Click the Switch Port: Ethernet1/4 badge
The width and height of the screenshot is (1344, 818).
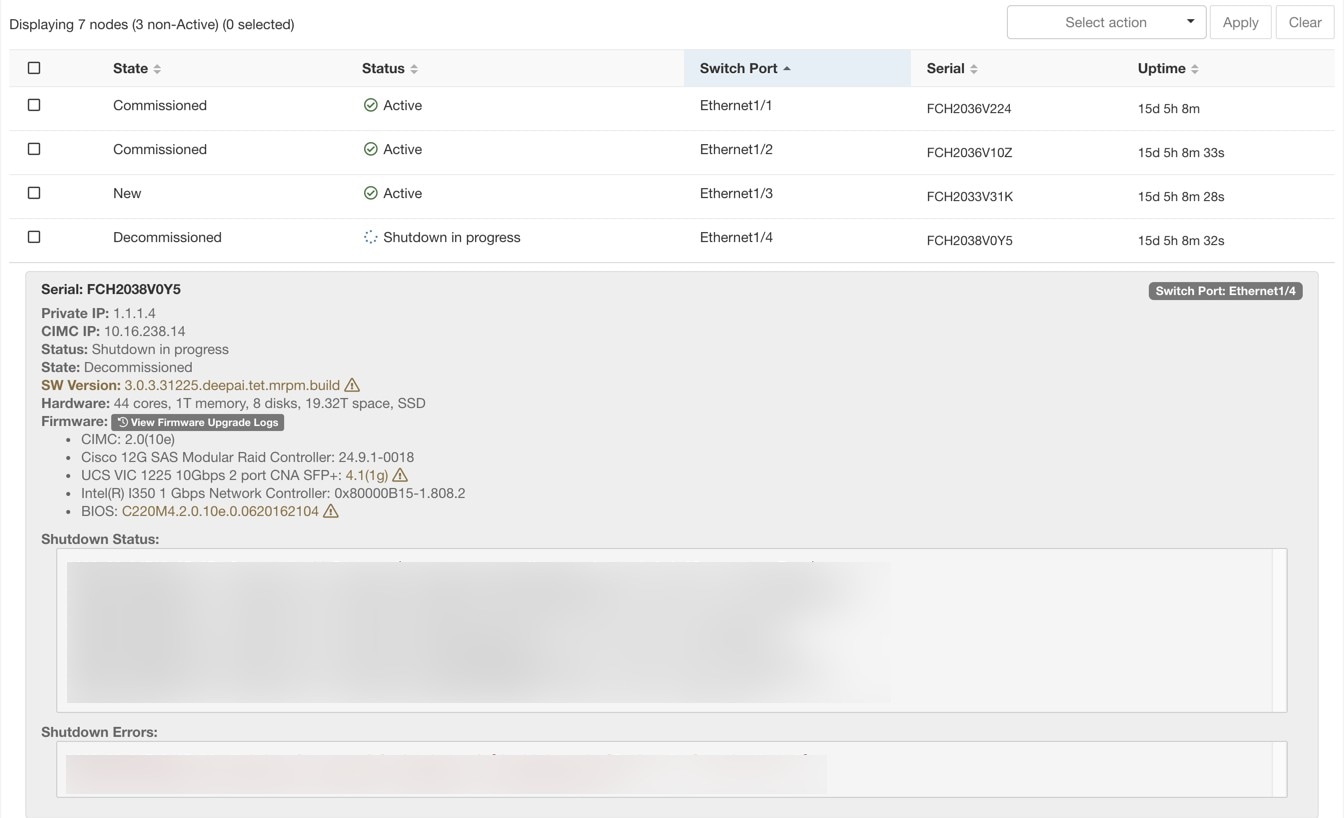[1225, 291]
